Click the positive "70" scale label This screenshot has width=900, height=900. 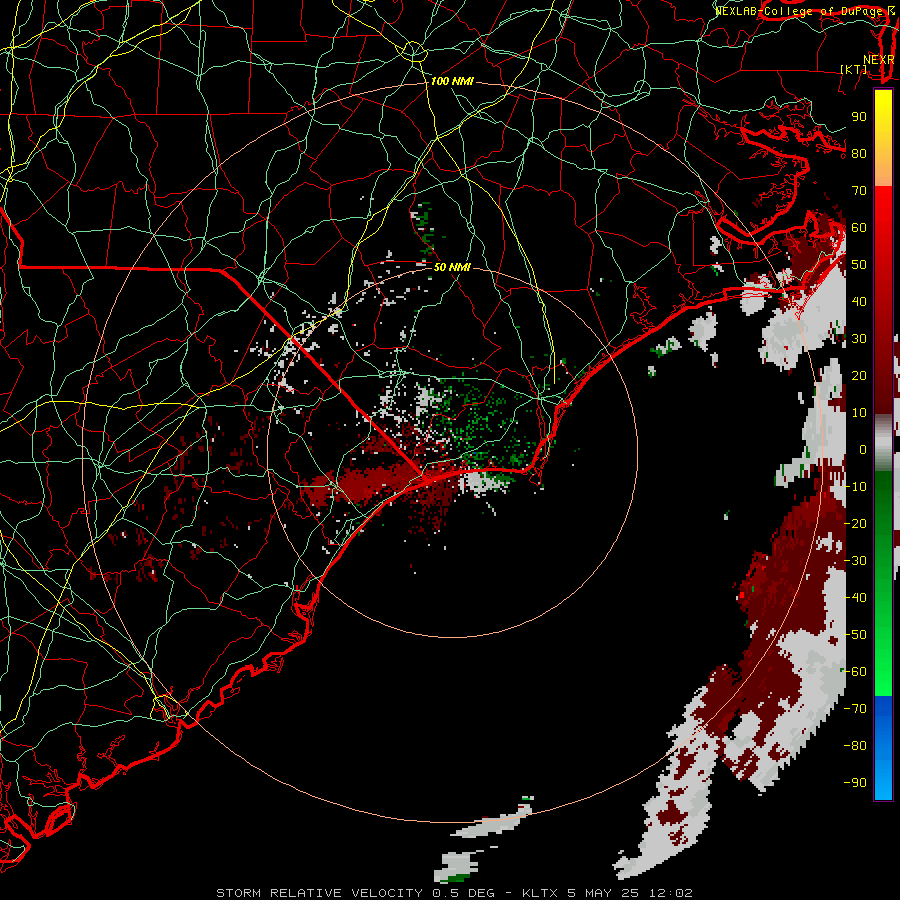pos(859,191)
